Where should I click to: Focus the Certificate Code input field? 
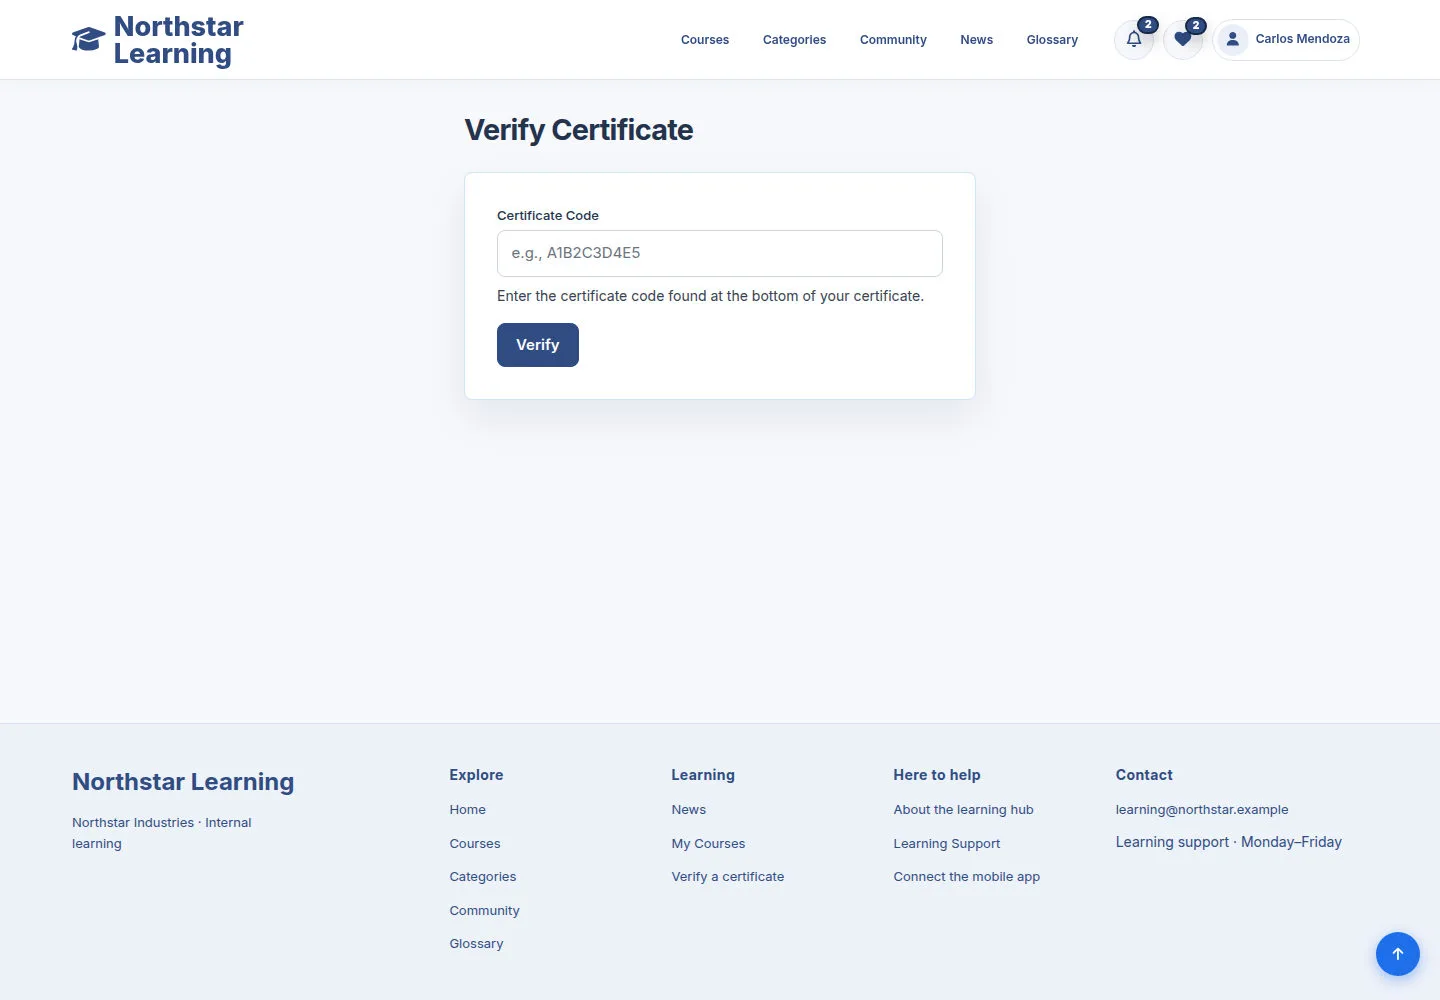click(x=720, y=253)
